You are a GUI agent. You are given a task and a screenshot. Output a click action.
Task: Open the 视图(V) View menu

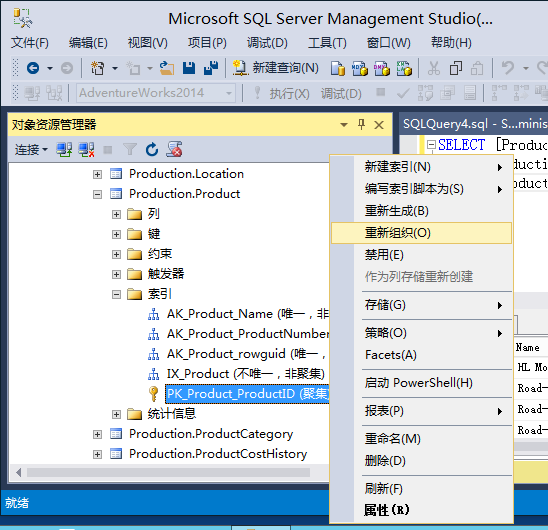(x=147, y=43)
